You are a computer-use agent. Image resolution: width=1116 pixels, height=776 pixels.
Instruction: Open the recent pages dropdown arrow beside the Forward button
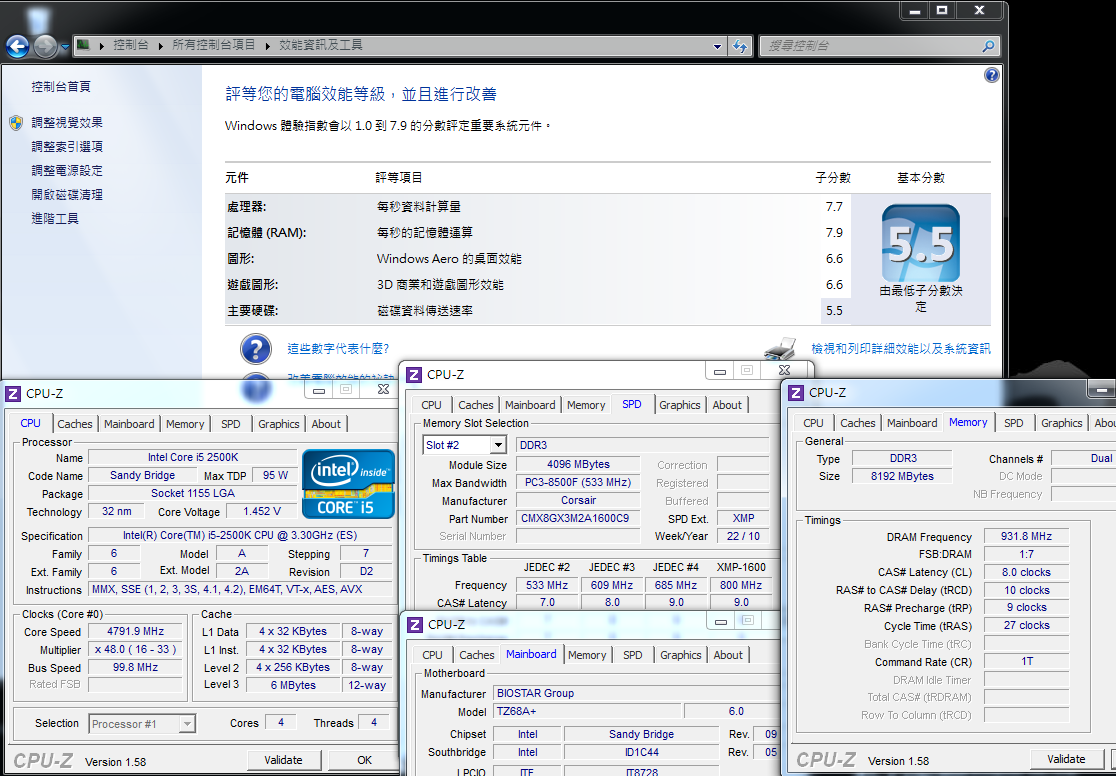[x=65, y=47]
